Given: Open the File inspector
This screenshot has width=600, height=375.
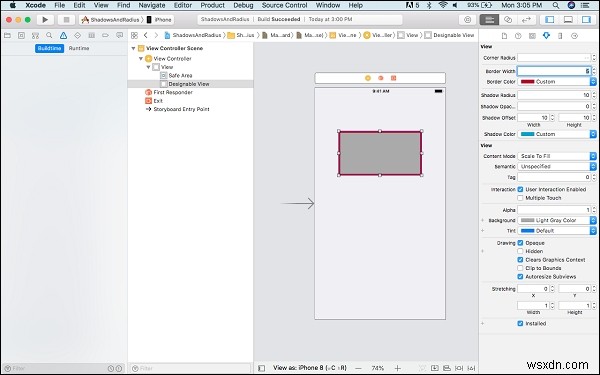Looking at the screenshot, I should pos(504,36).
